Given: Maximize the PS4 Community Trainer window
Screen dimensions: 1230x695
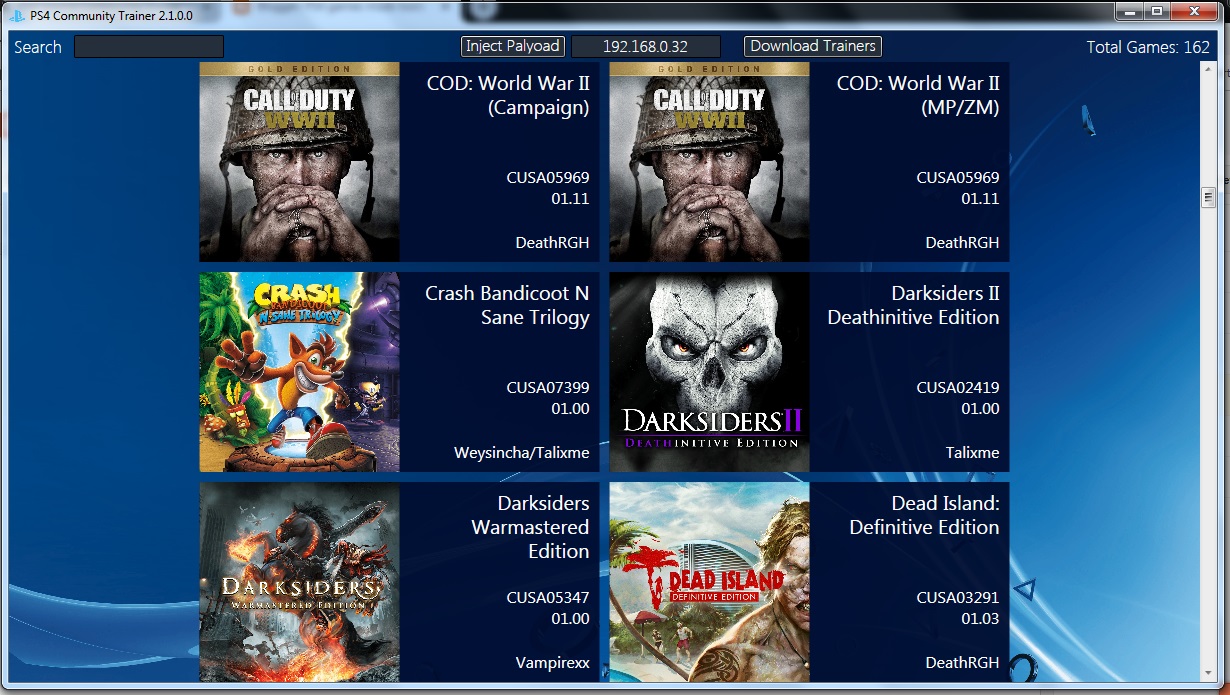Looking at the screenshot, I should pyautogui.click(x=1156, y=11).
